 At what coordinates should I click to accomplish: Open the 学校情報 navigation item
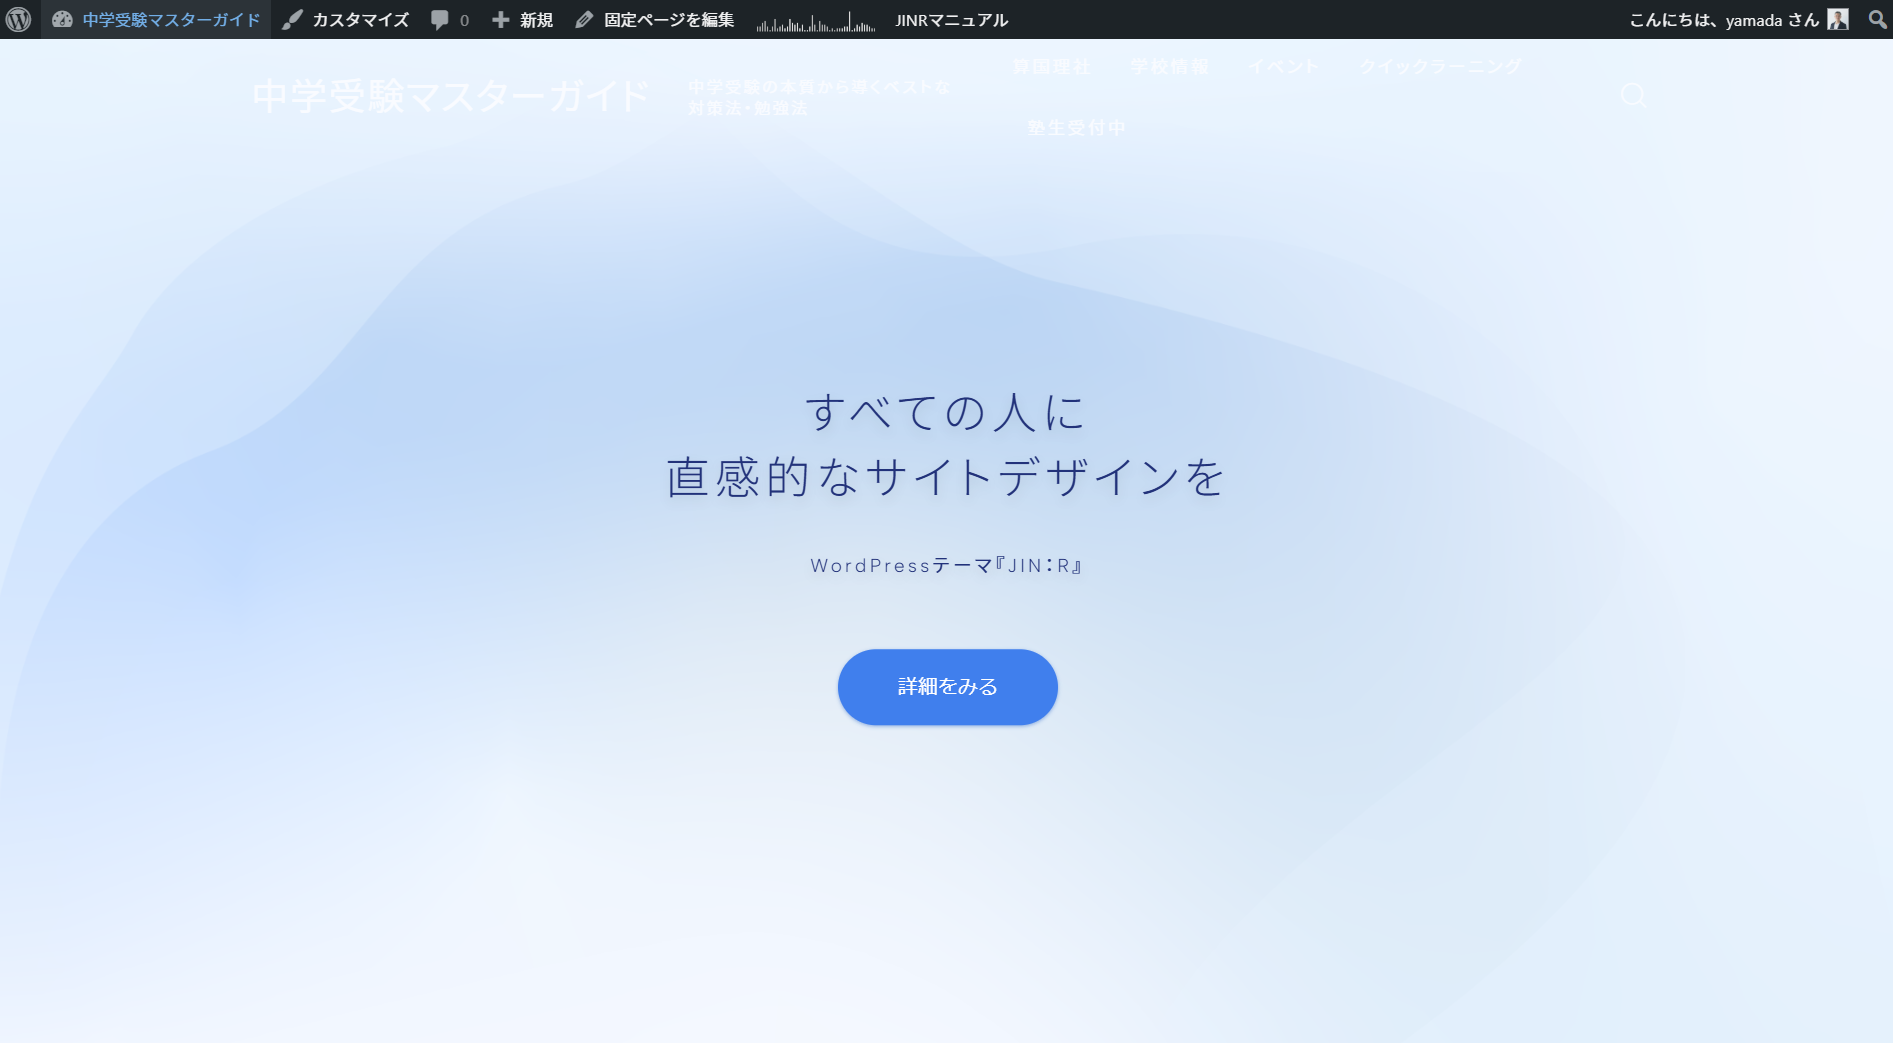1169,67
